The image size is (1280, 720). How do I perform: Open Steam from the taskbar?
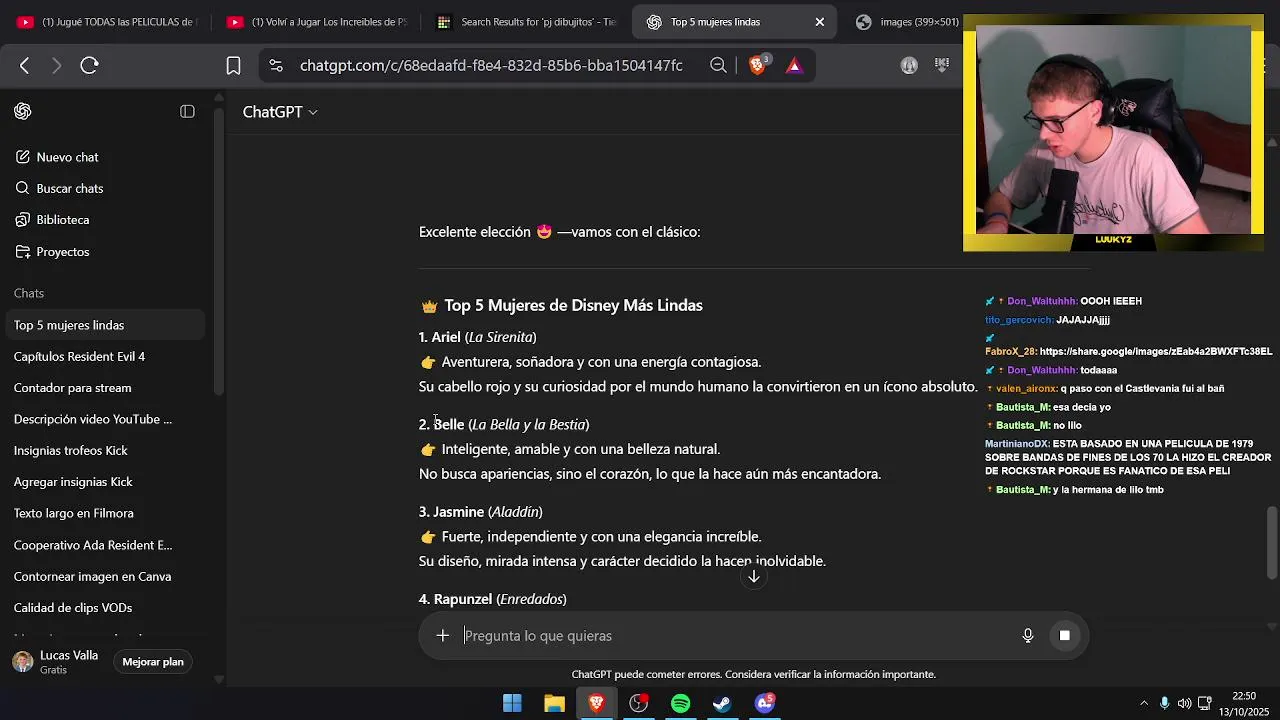pyautogui.click(x=722, y=703)
